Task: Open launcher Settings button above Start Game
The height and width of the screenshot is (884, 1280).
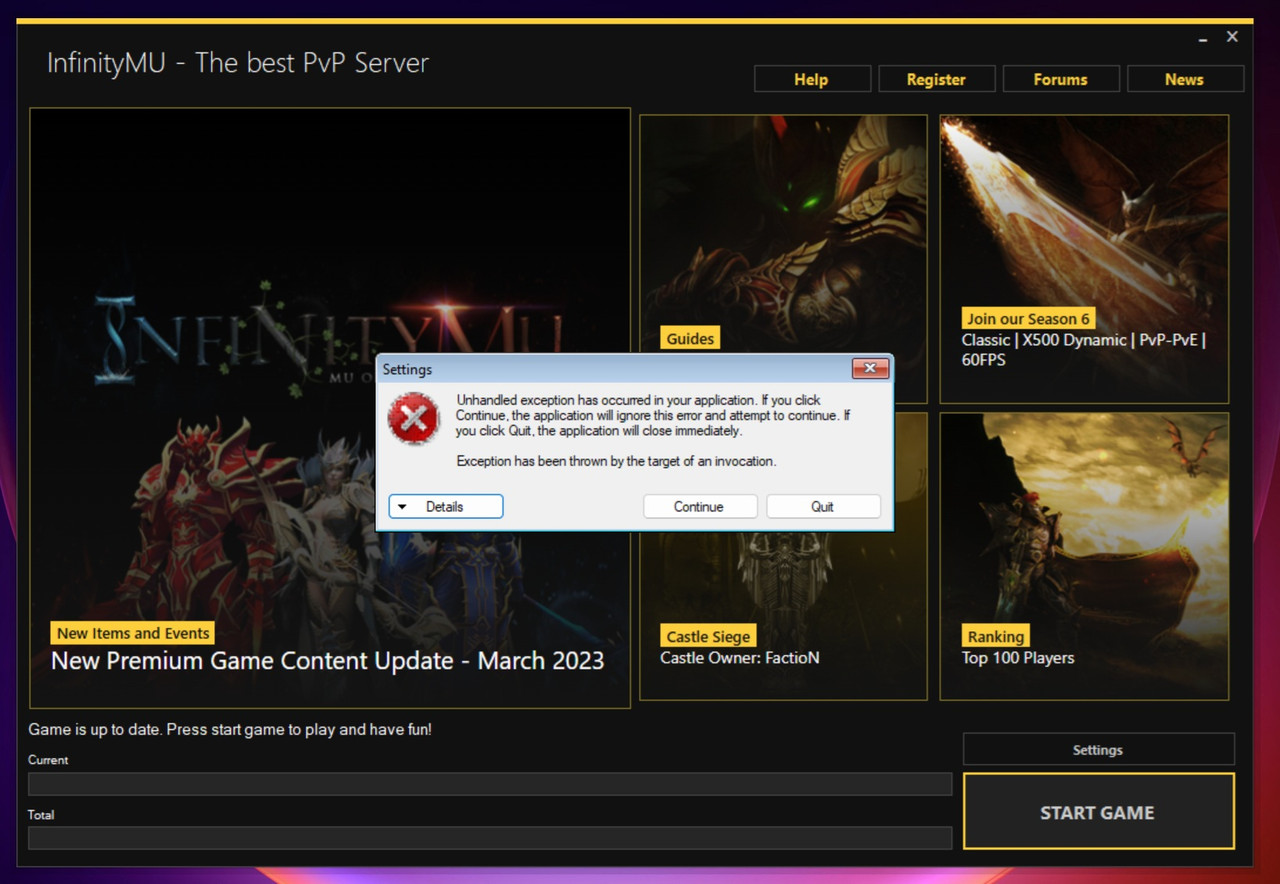Action: pos(1098,749)
